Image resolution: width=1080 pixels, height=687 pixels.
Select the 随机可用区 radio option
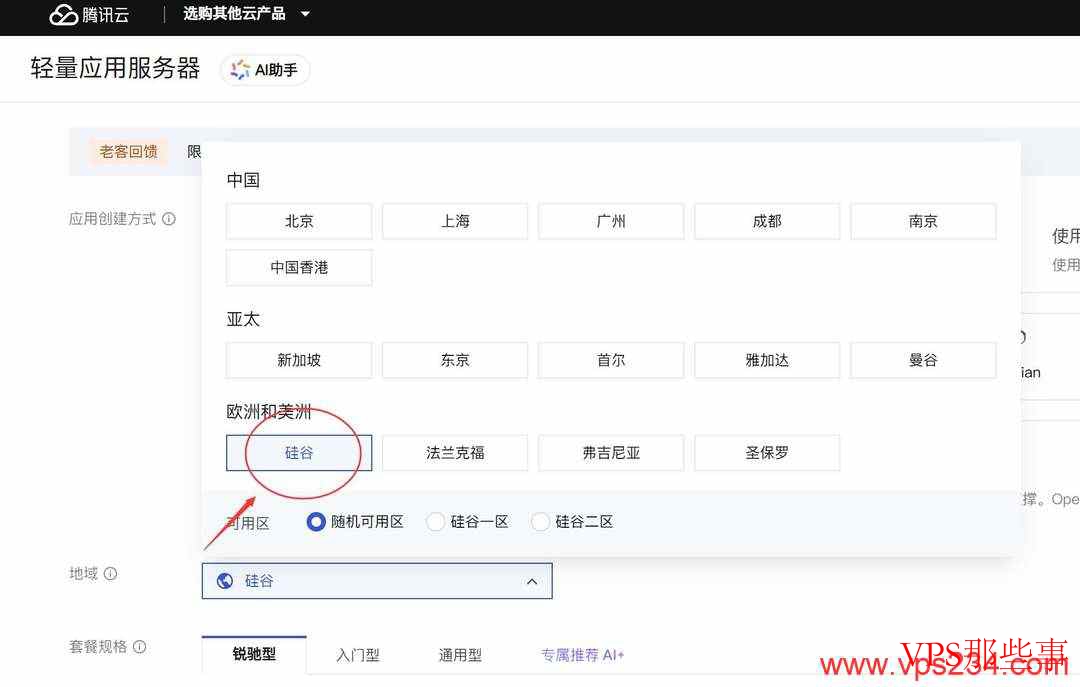316,522
